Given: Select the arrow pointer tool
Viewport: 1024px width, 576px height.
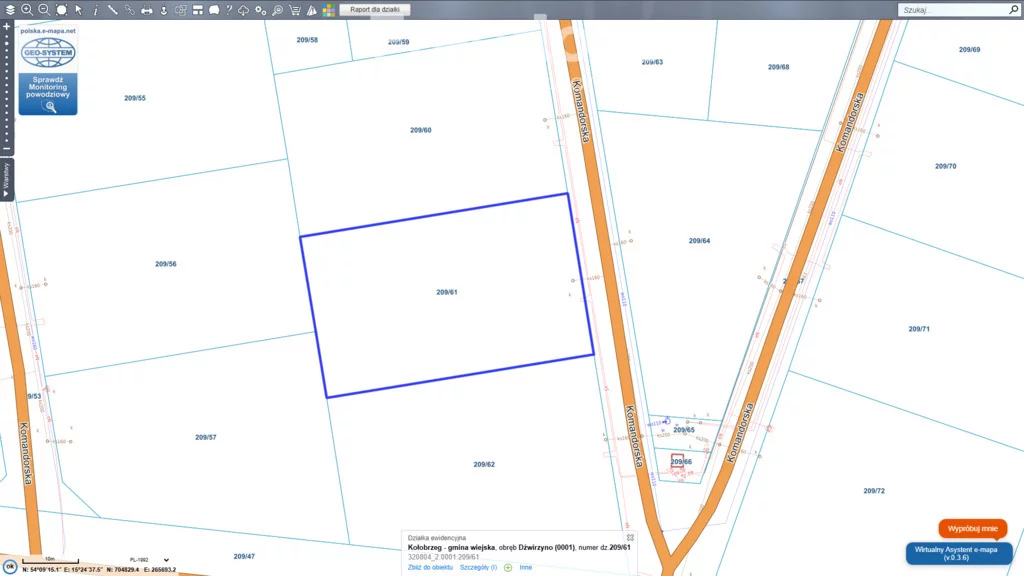Looking at the screenshot, I should 78,9.
